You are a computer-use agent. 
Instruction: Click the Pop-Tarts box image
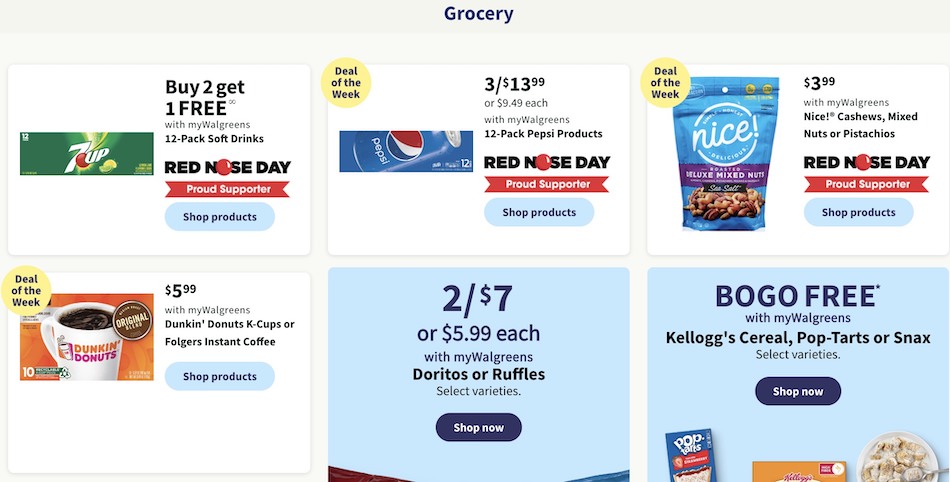click(689, 455)
